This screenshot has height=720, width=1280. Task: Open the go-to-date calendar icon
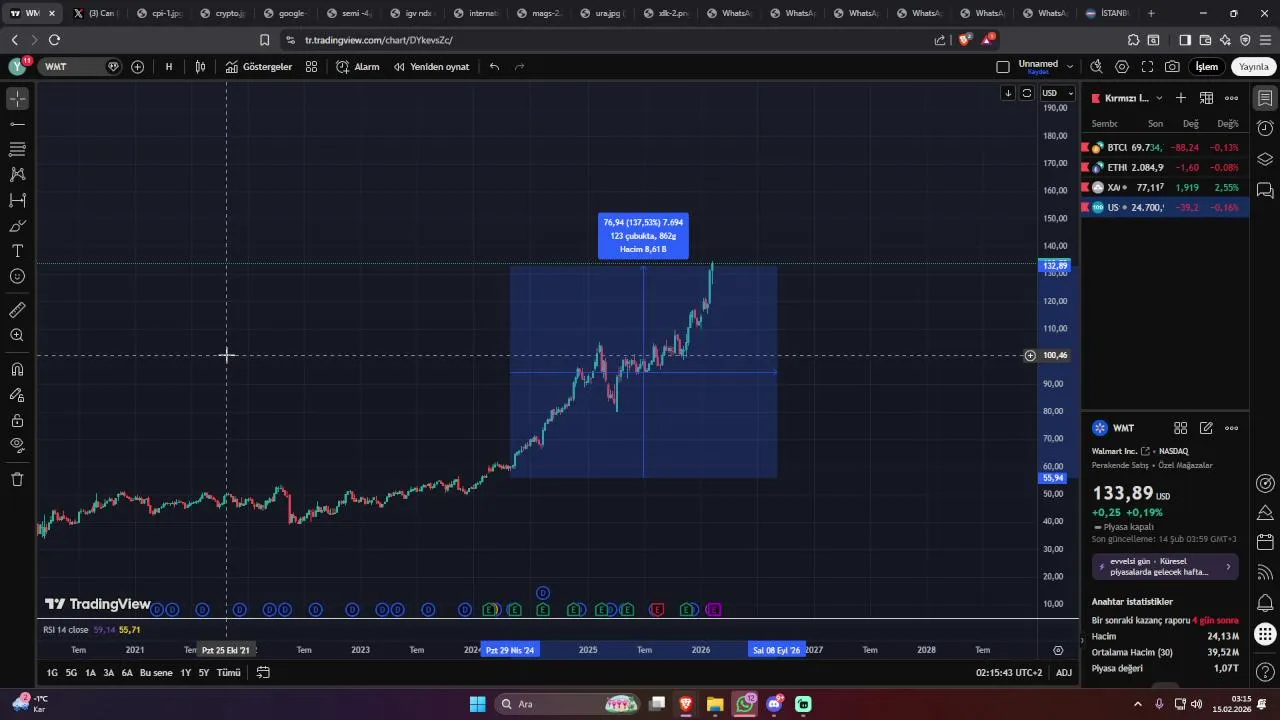pyautogui.click(x=263, y=673)
